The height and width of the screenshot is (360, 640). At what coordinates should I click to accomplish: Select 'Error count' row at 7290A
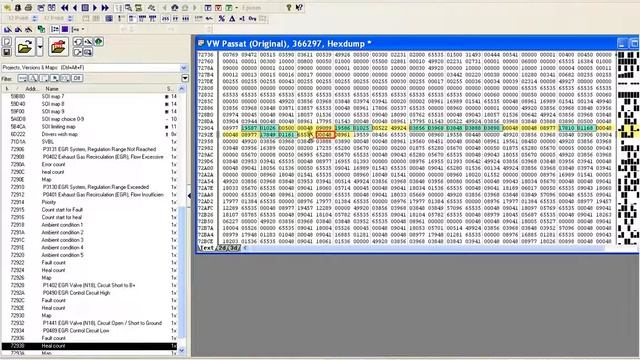coord(89,164)
